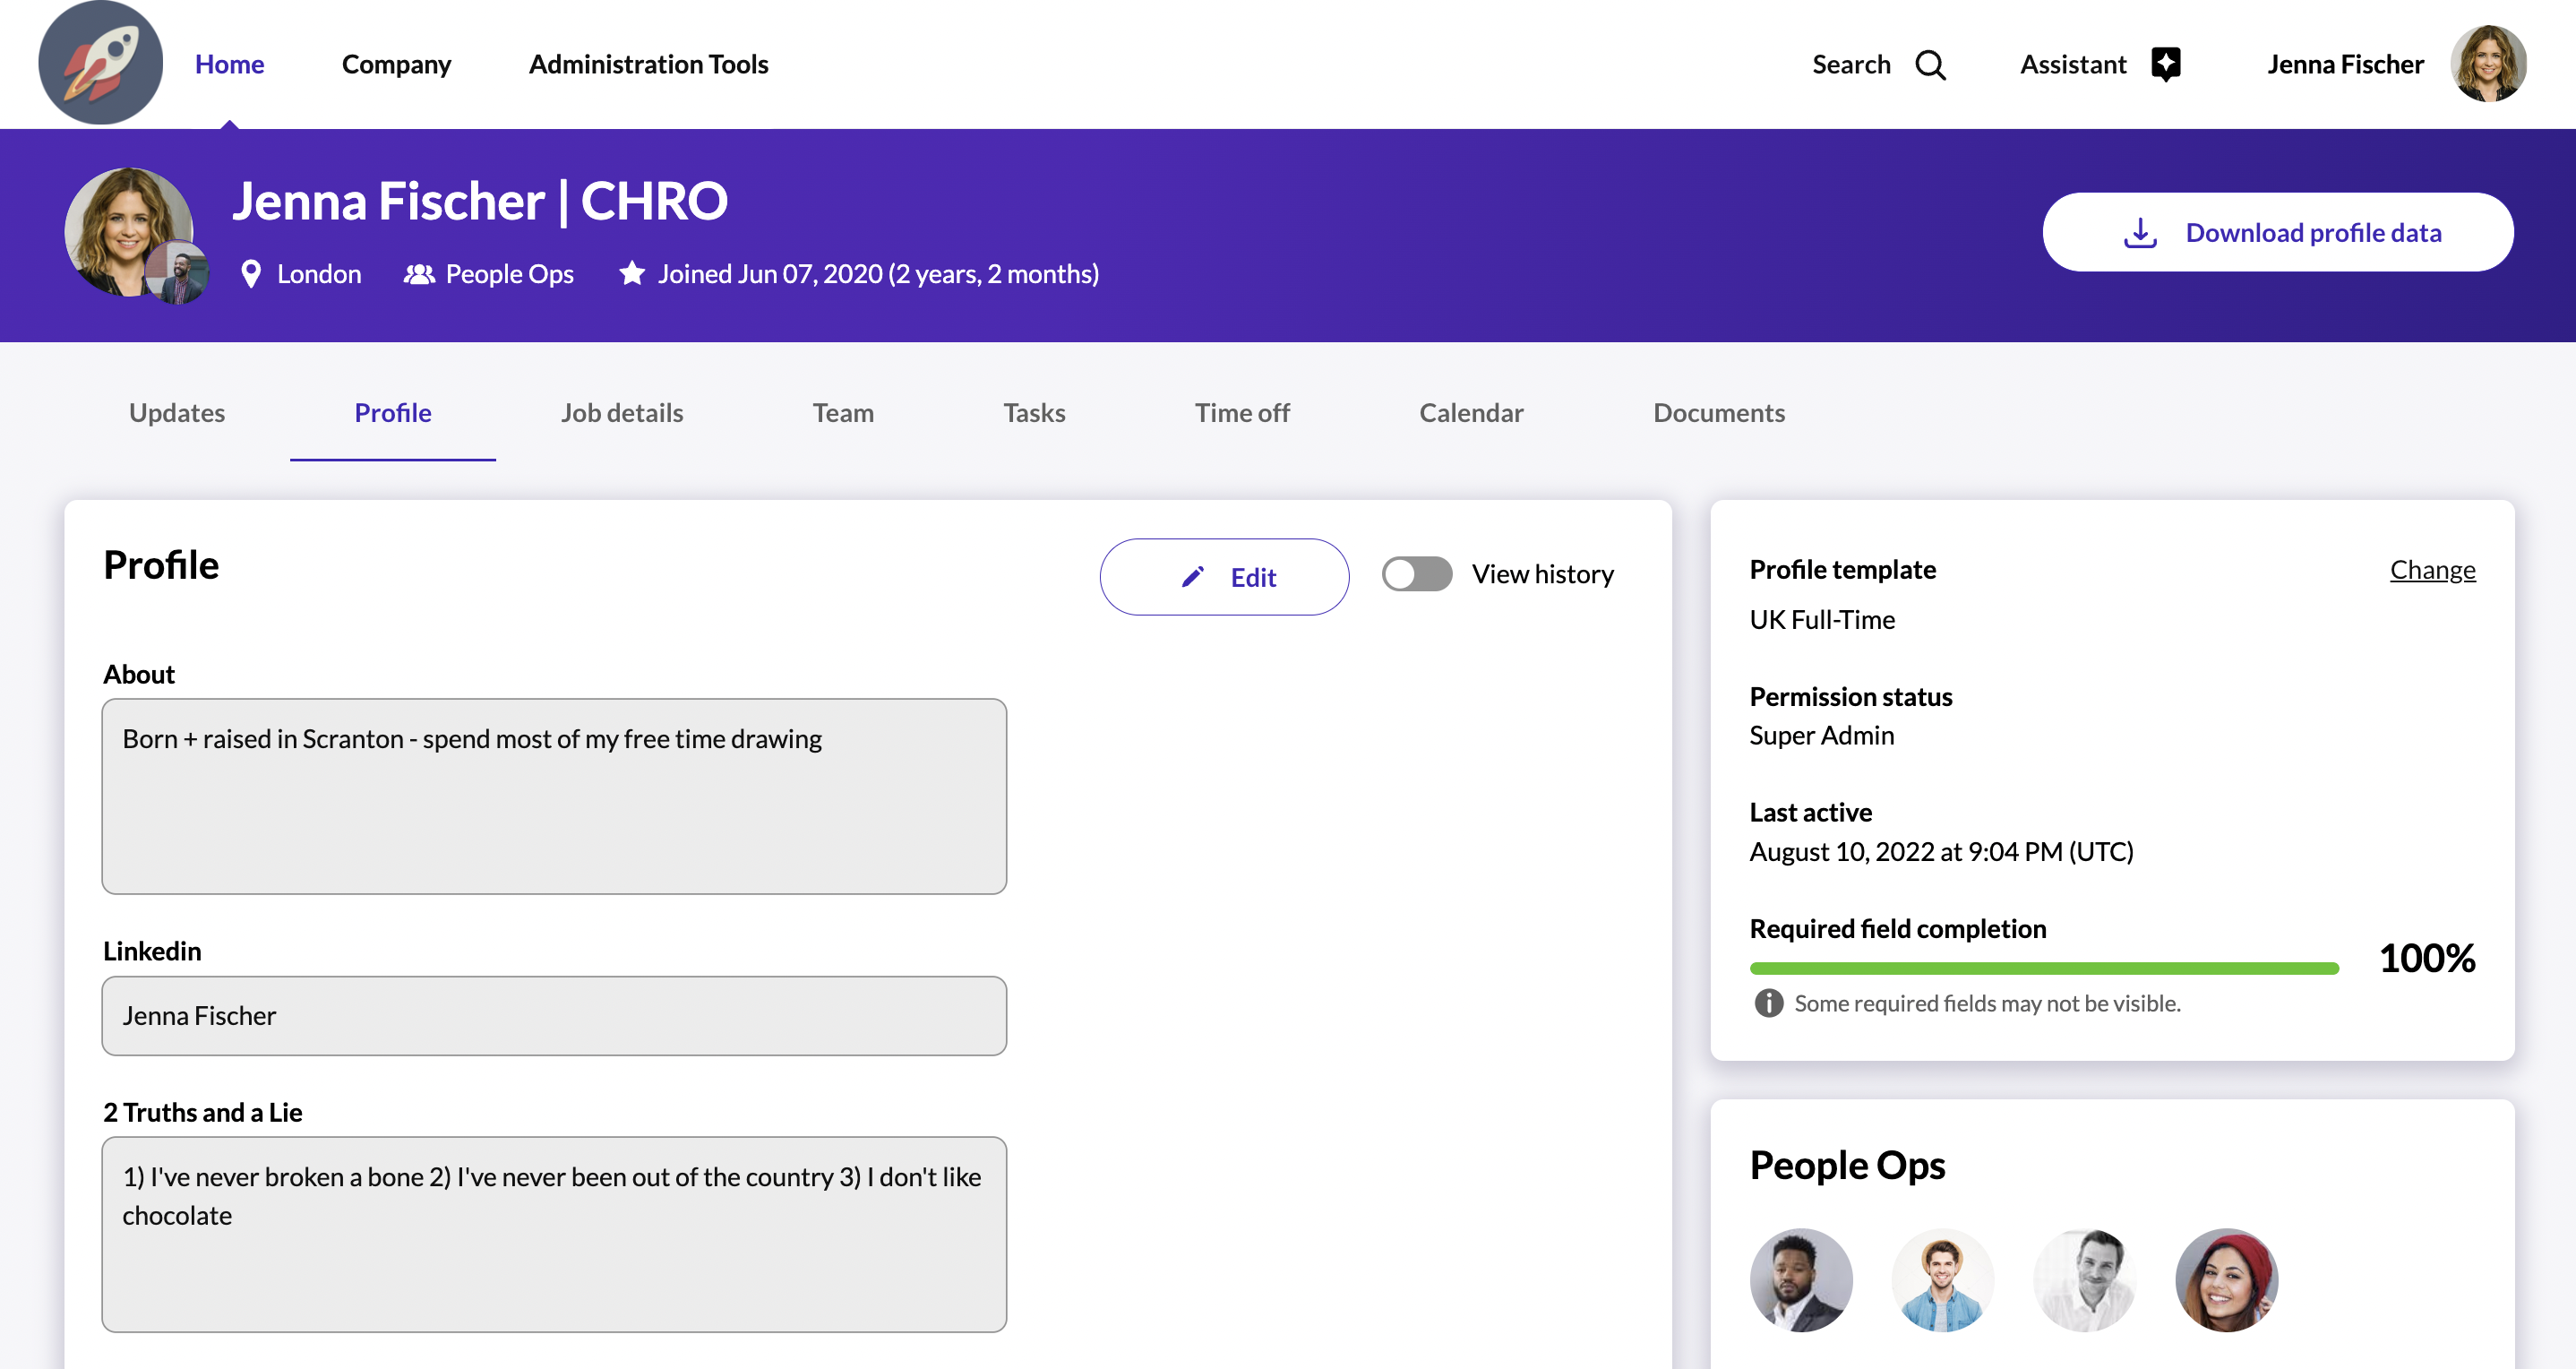Toggle the View history switch
The image size is (2576, 1369).
click(1416, 574)
